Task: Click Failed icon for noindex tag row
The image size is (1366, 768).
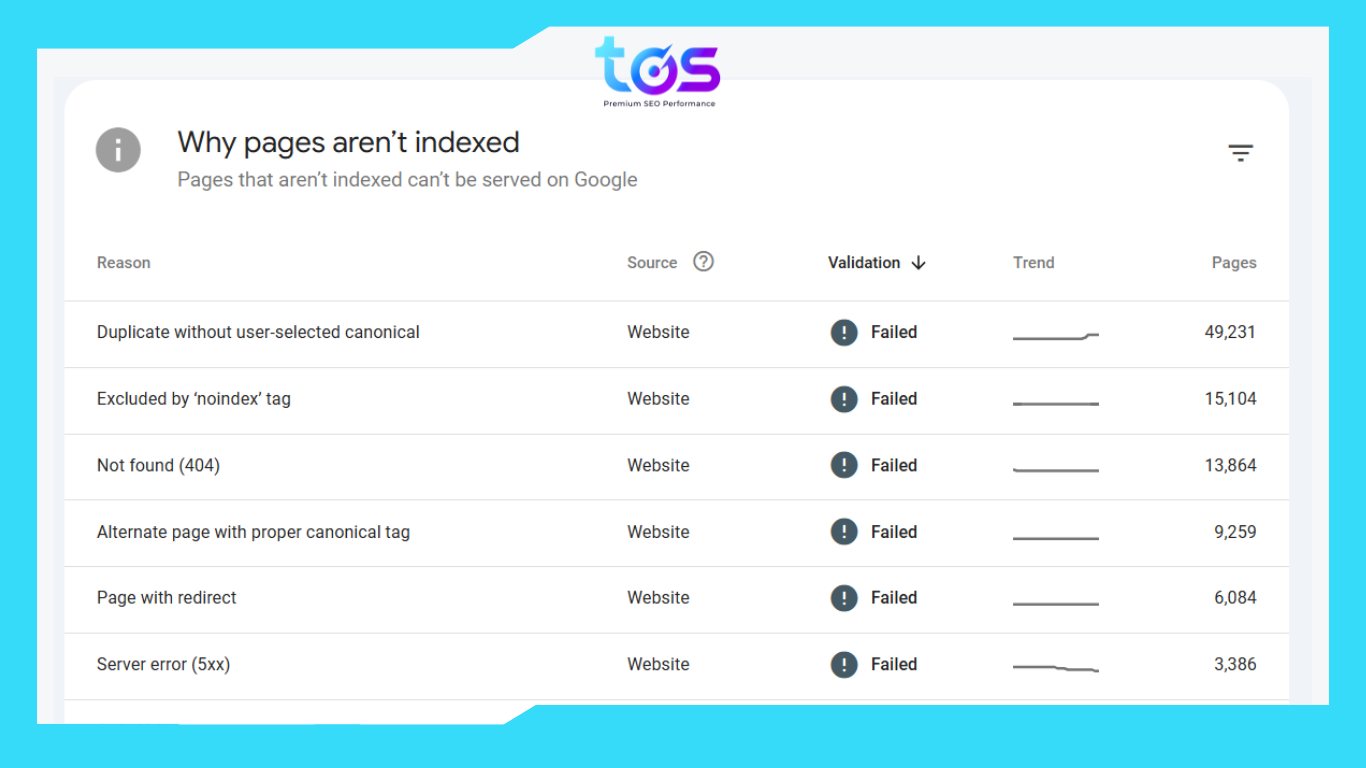Action: (844, 399)
